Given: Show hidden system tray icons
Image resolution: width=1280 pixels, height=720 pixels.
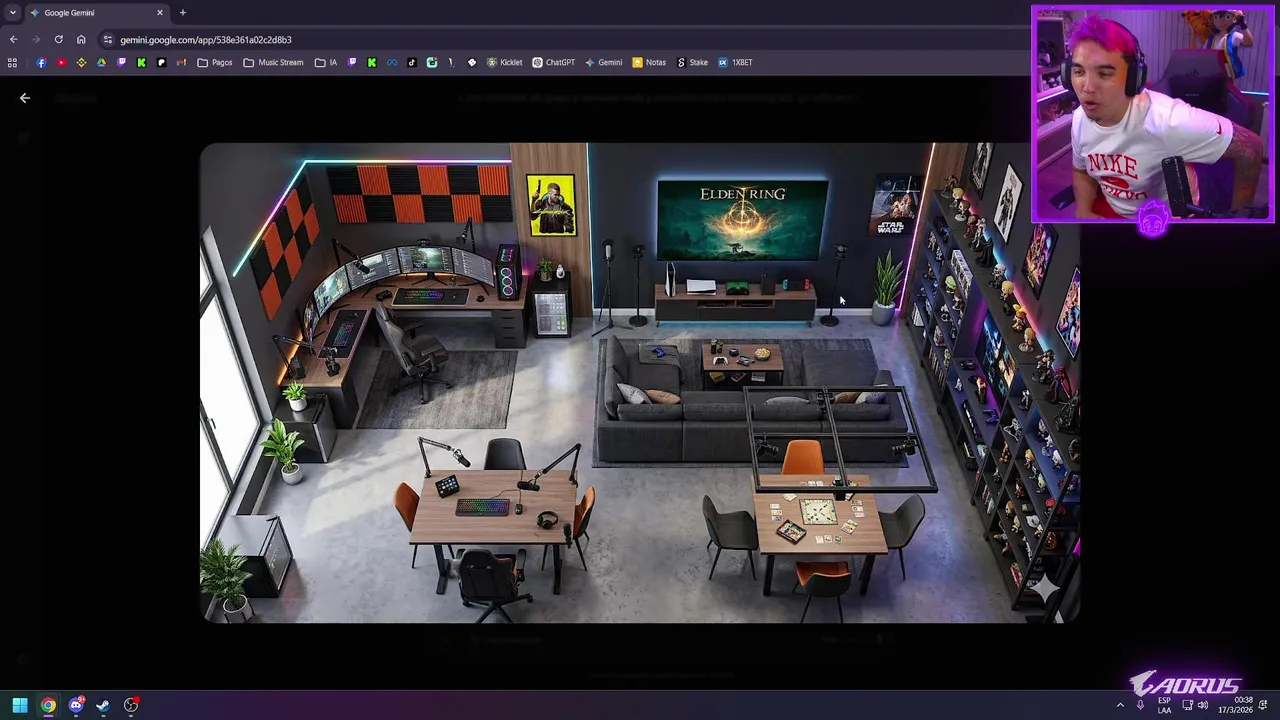Looking at the screenshot, I should [x=1120, y=705].
